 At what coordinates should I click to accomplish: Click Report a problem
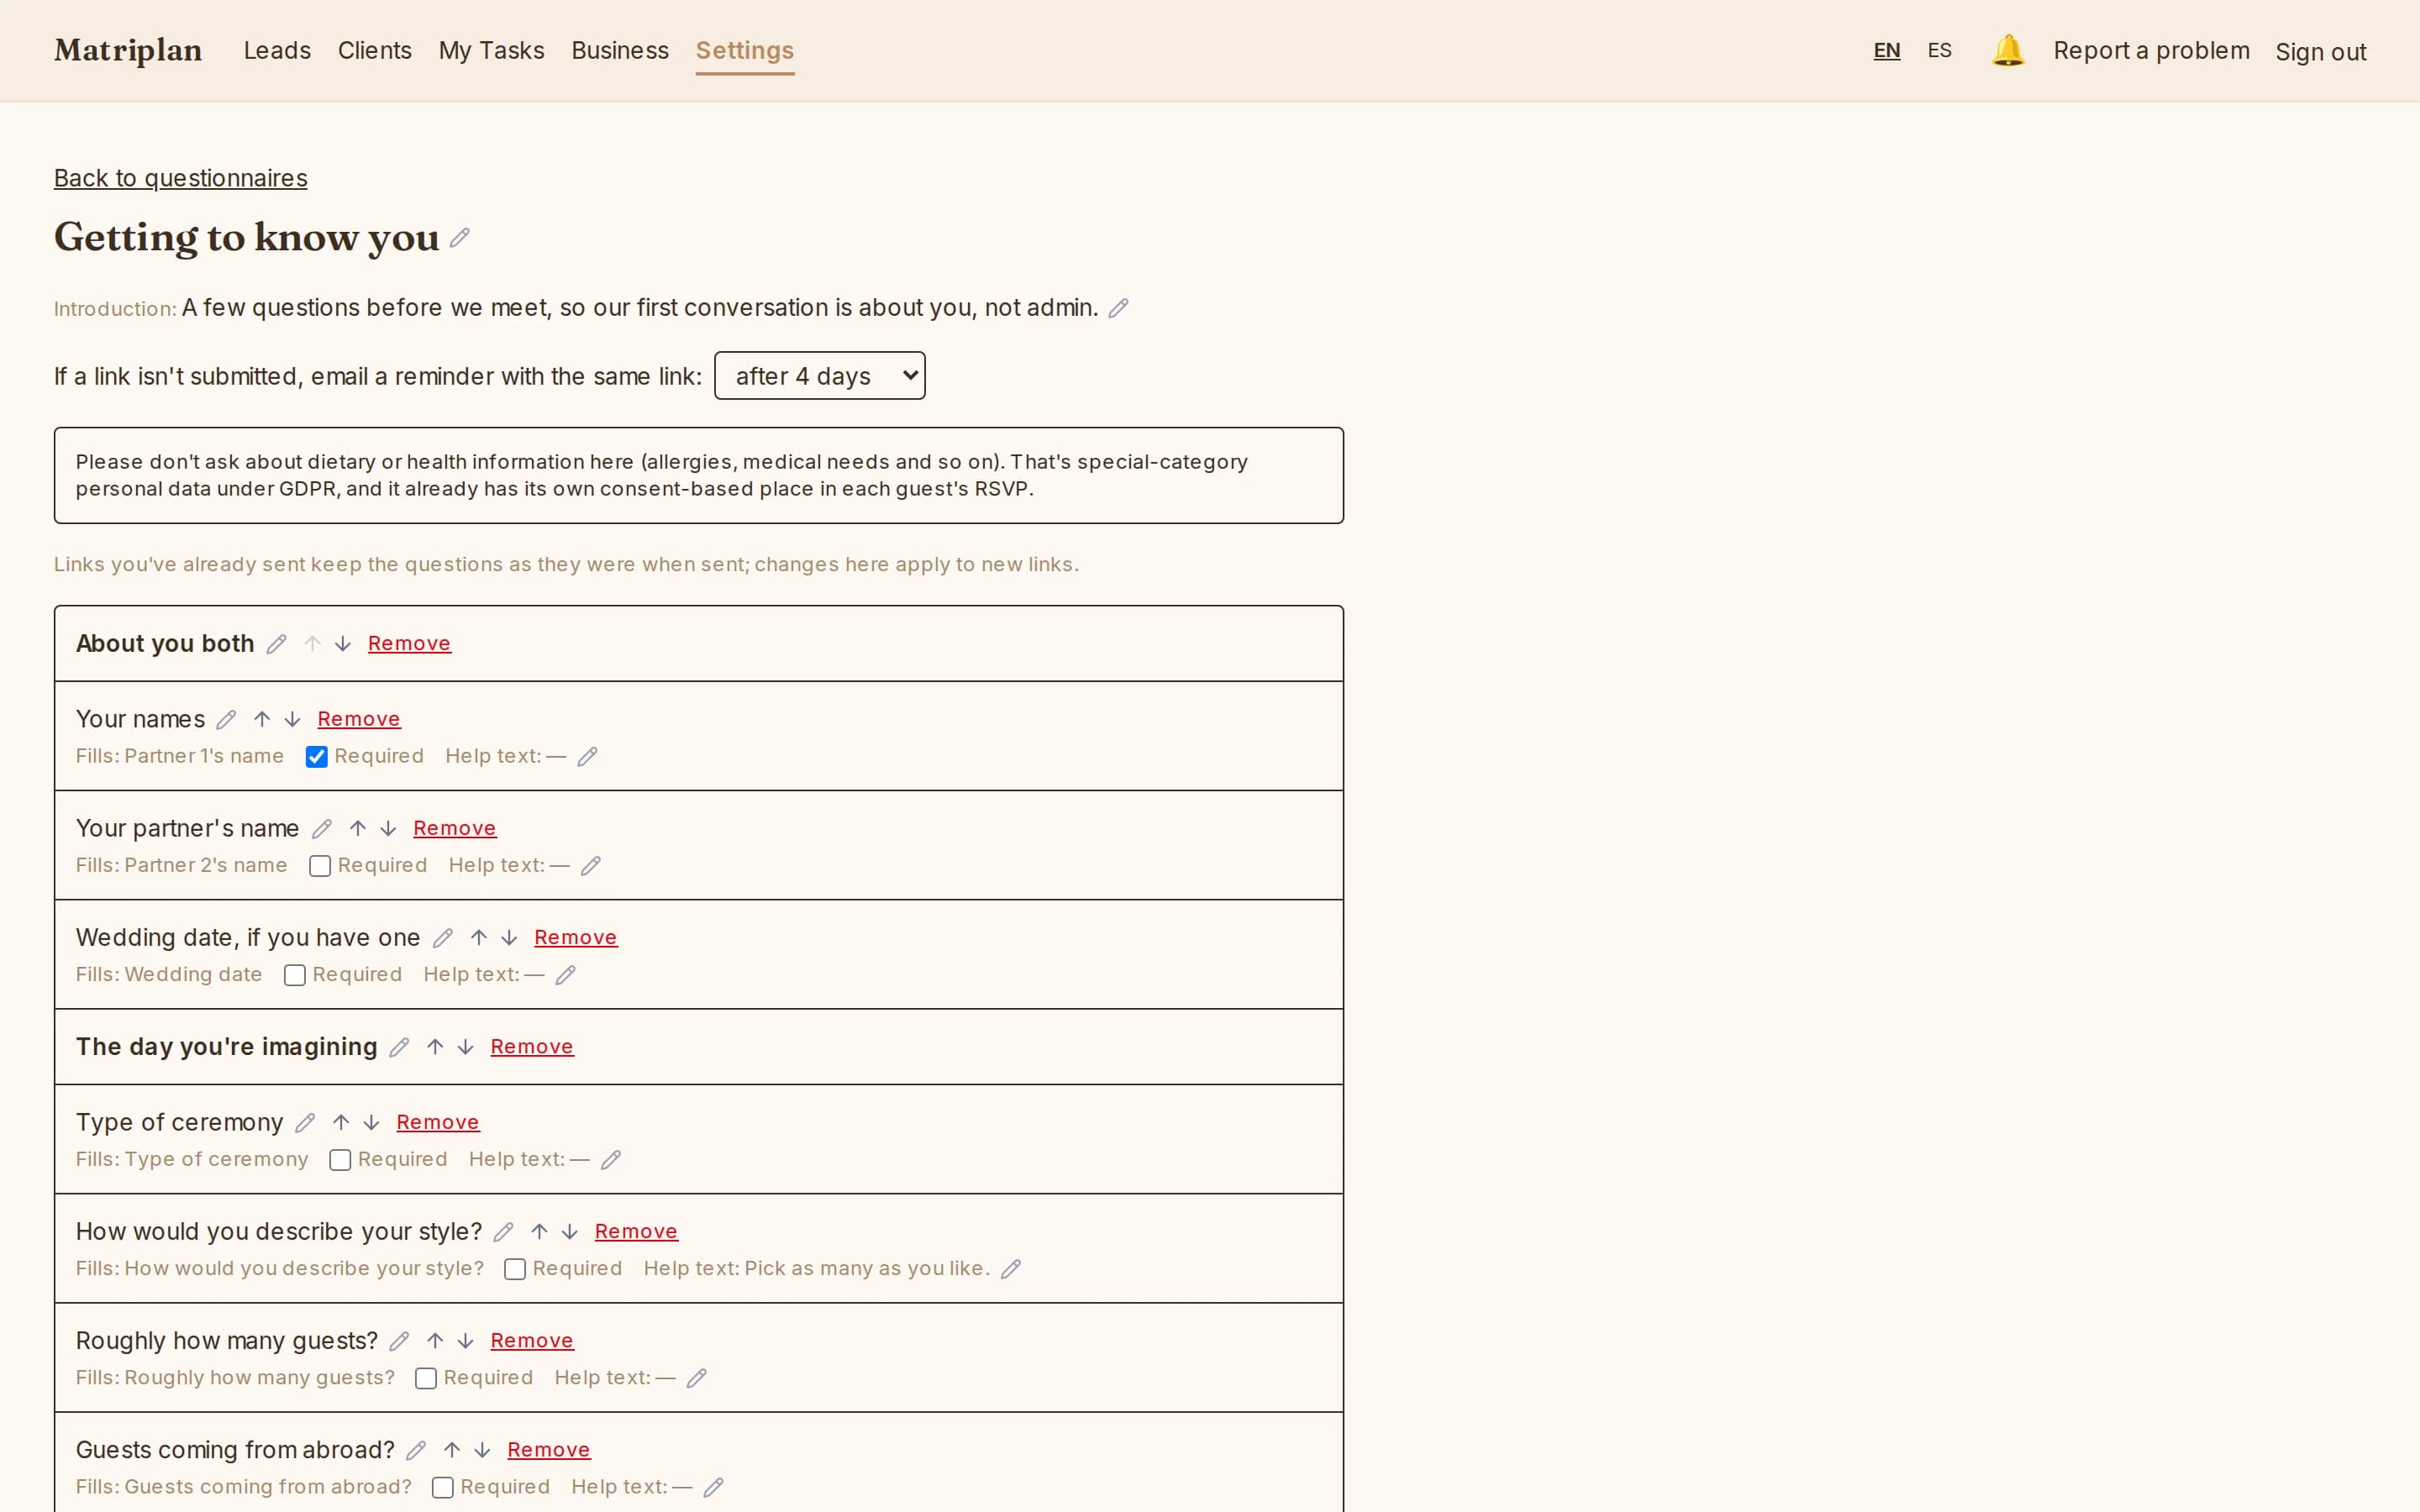pyautogui.click(x=2151, y=50)
